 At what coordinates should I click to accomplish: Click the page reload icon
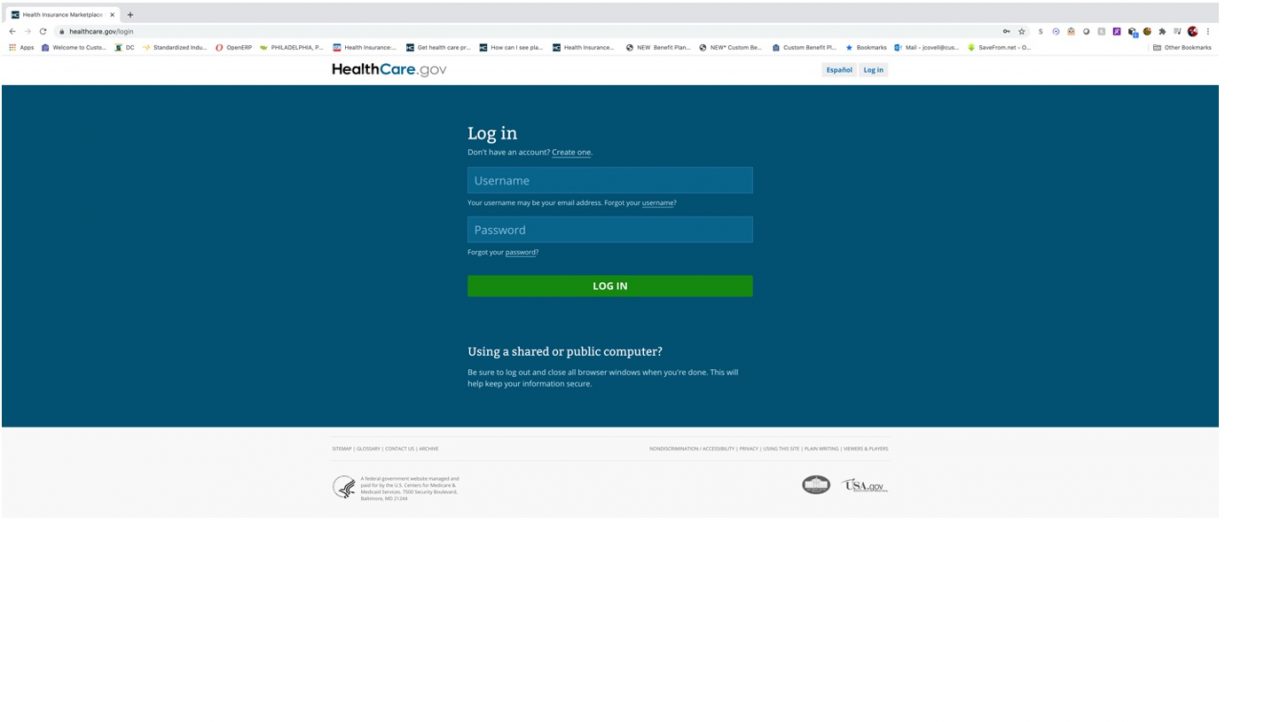pos(41,31)
